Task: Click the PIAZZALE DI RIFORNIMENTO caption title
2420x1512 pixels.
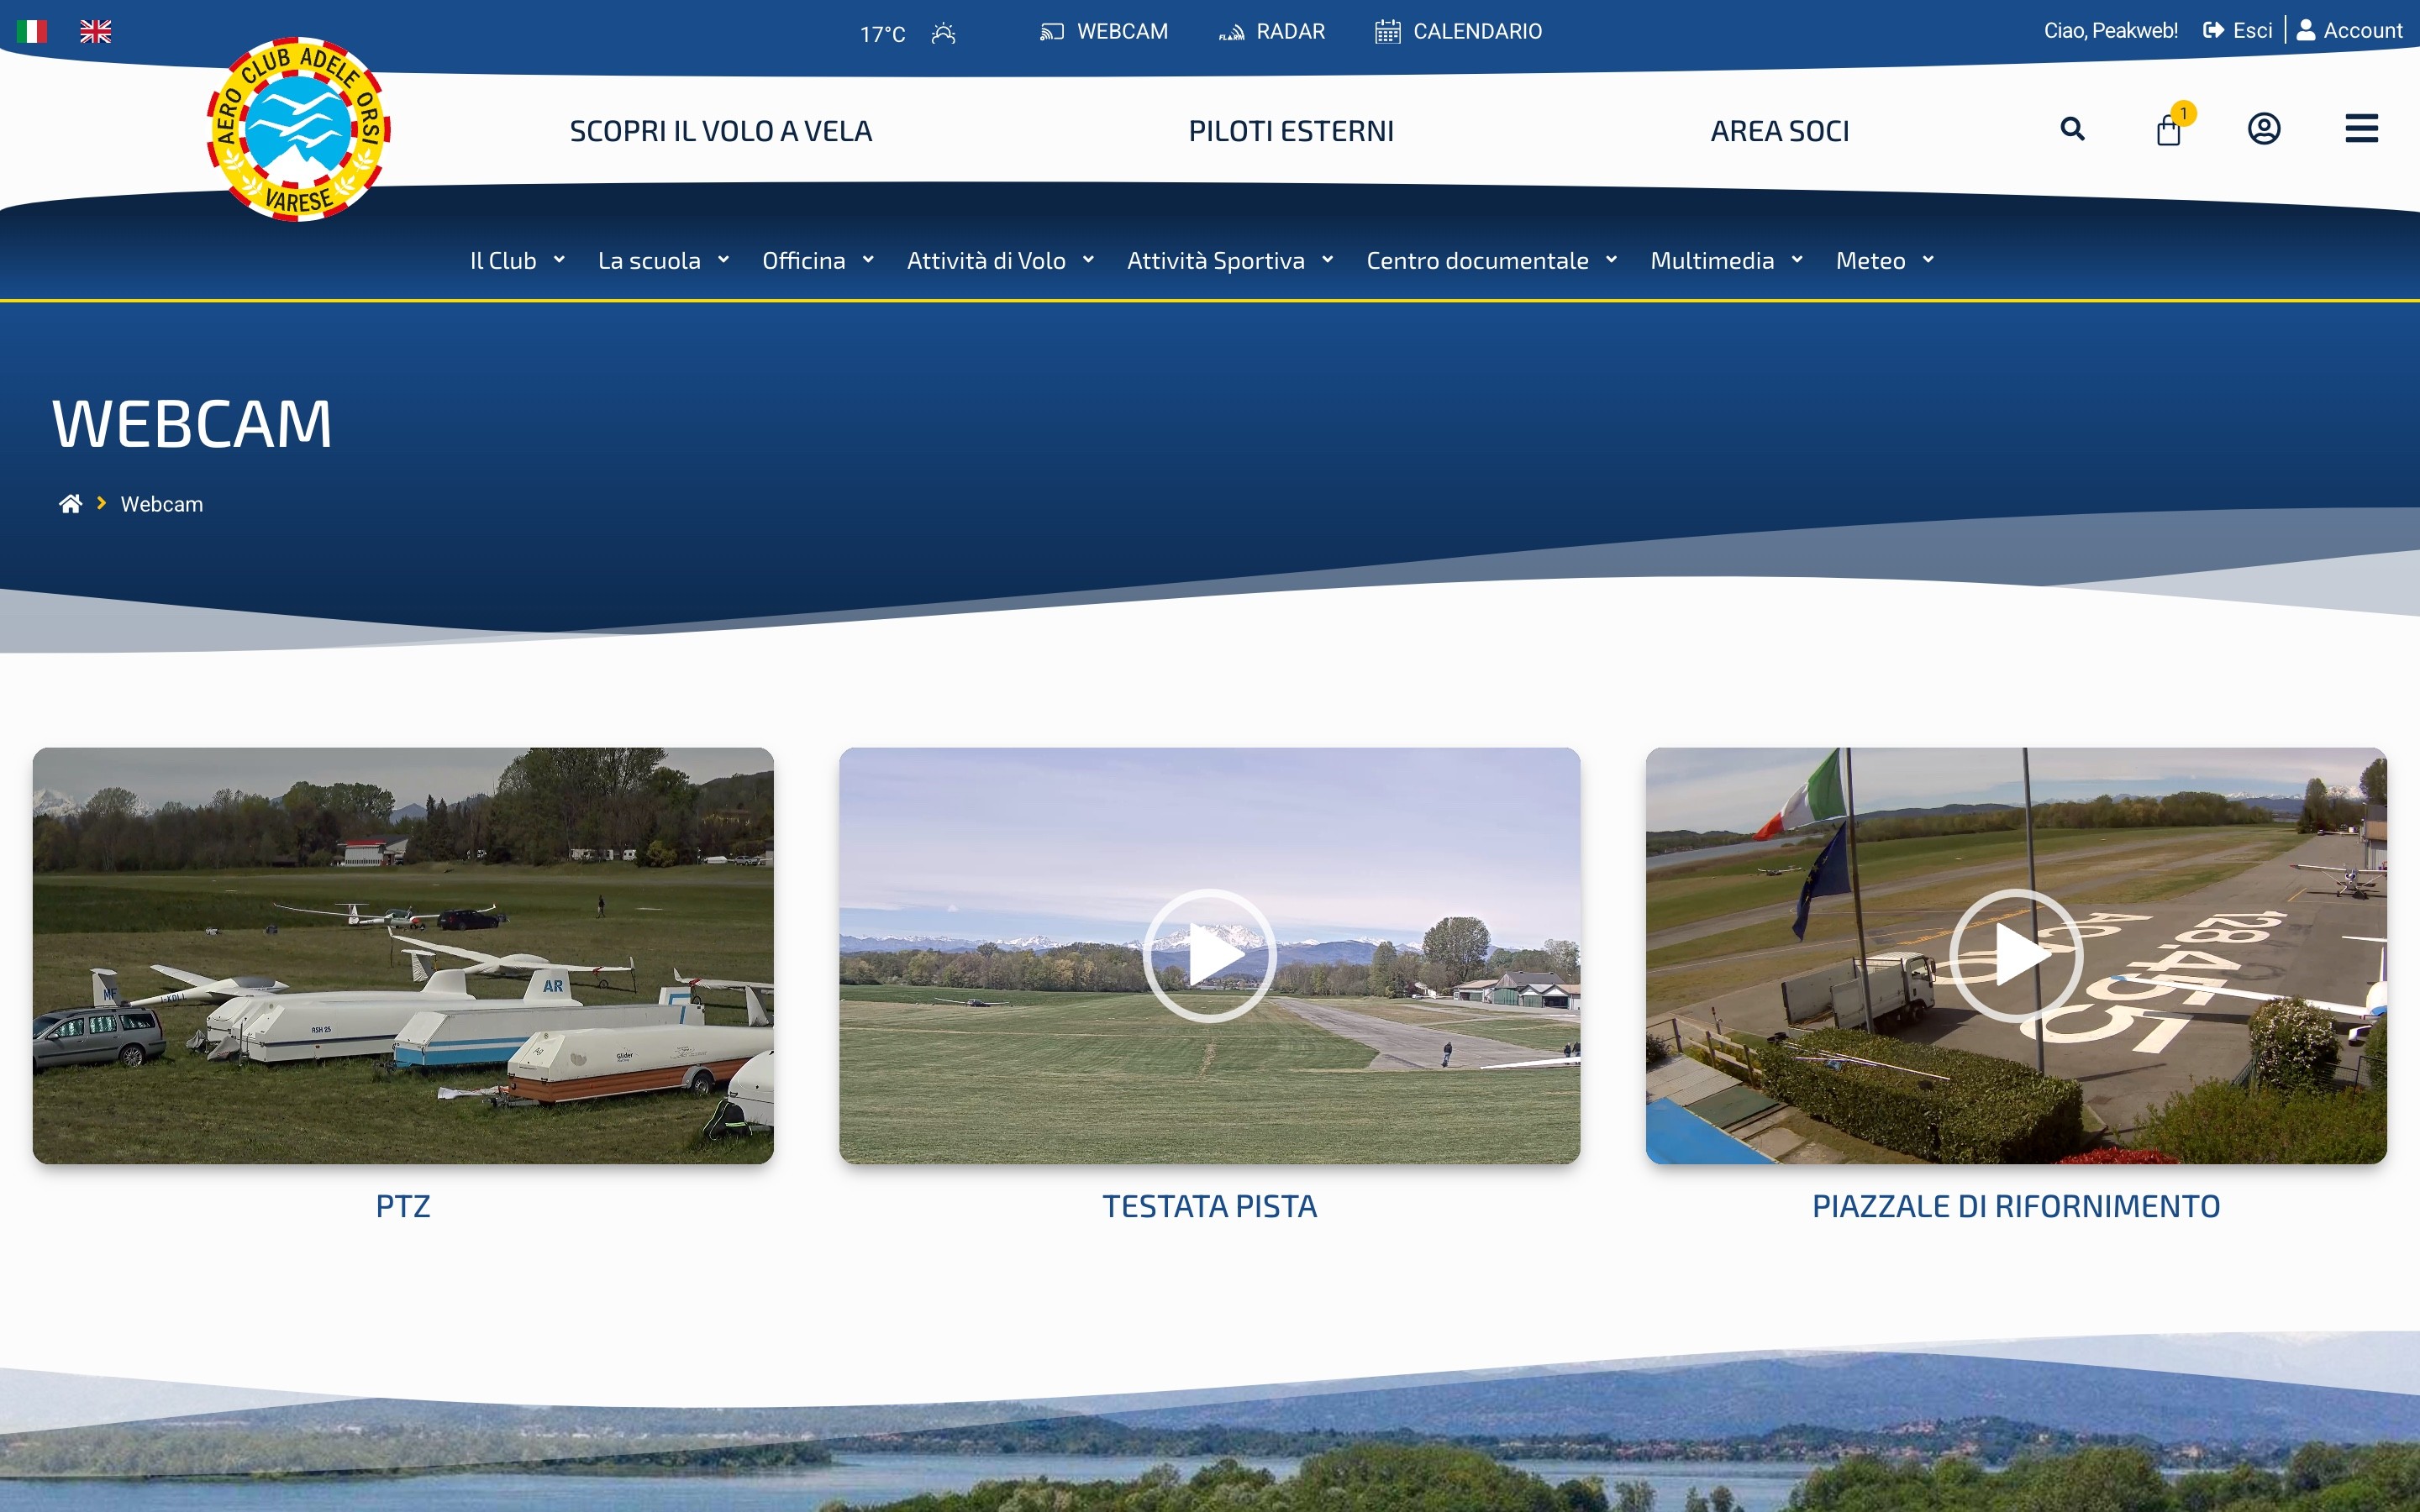Action: 2016,1206
